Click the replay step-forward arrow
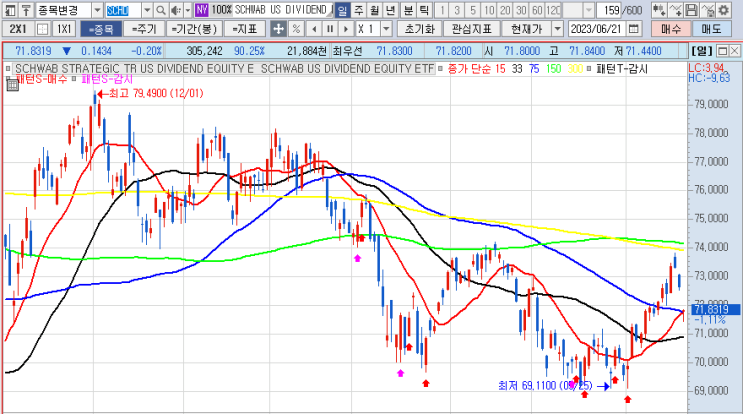 tap(346, 29)
